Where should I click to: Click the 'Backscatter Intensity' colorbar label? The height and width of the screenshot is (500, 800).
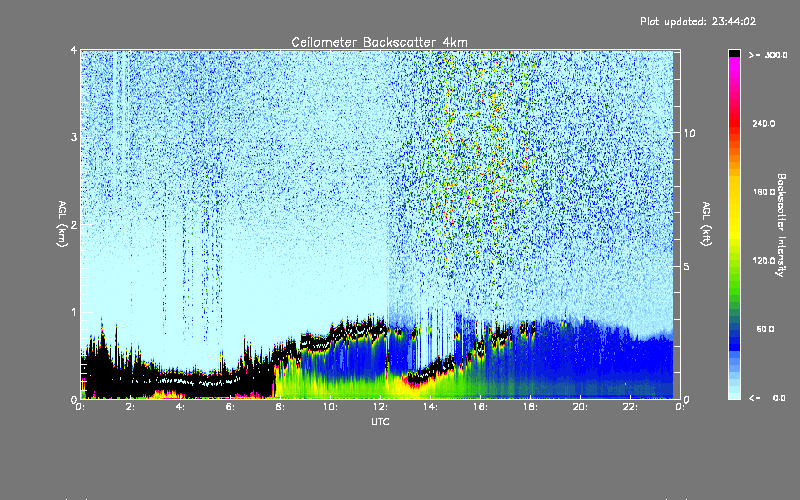(781, 225)
